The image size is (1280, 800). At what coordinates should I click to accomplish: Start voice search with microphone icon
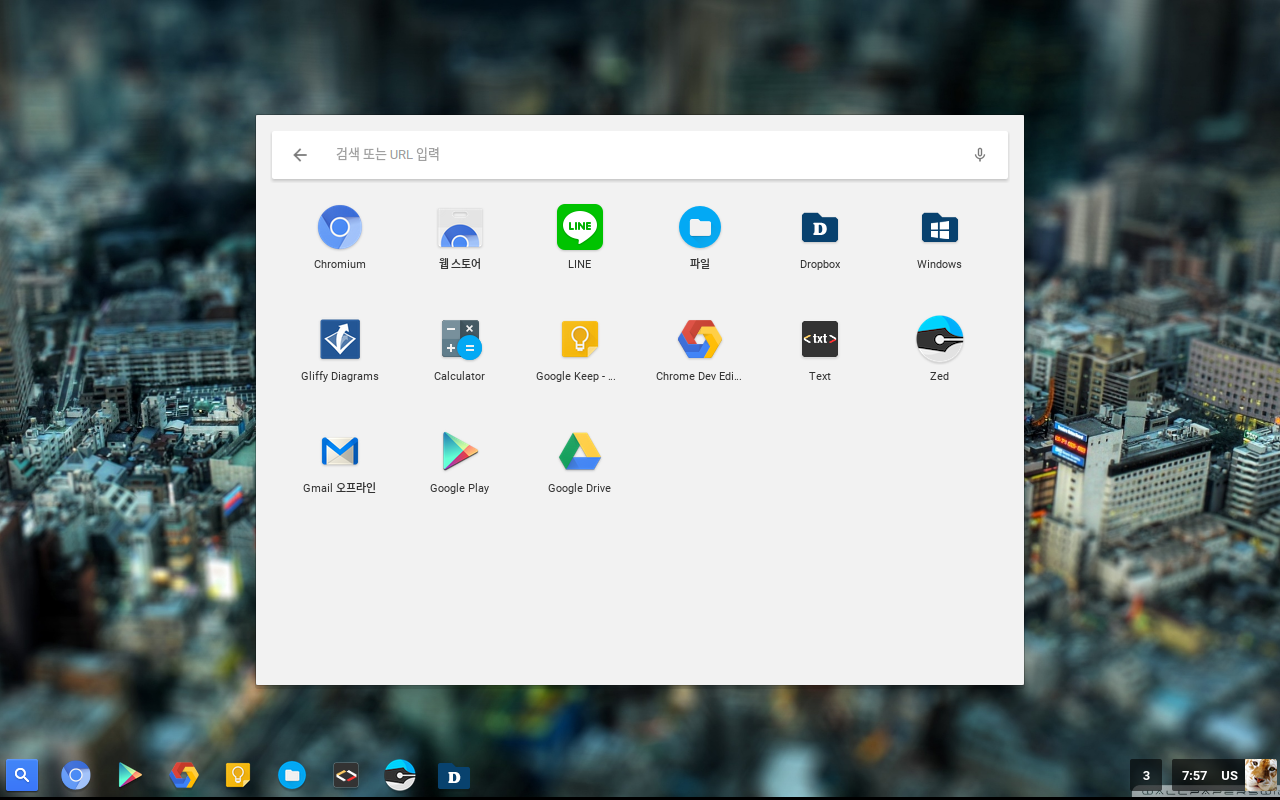point(980,155)
